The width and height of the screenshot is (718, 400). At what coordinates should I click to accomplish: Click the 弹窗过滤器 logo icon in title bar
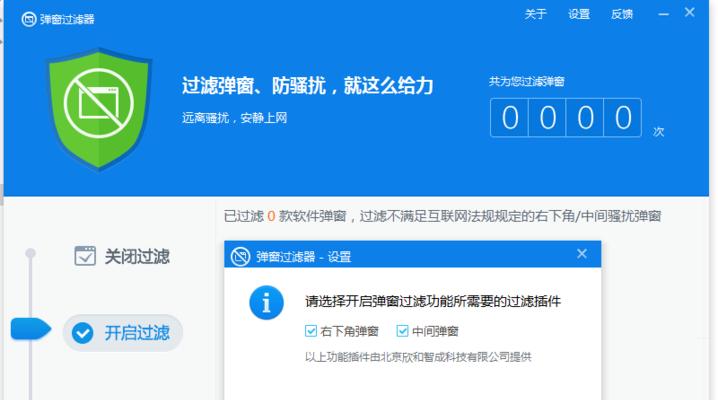(x=29, y=19)
